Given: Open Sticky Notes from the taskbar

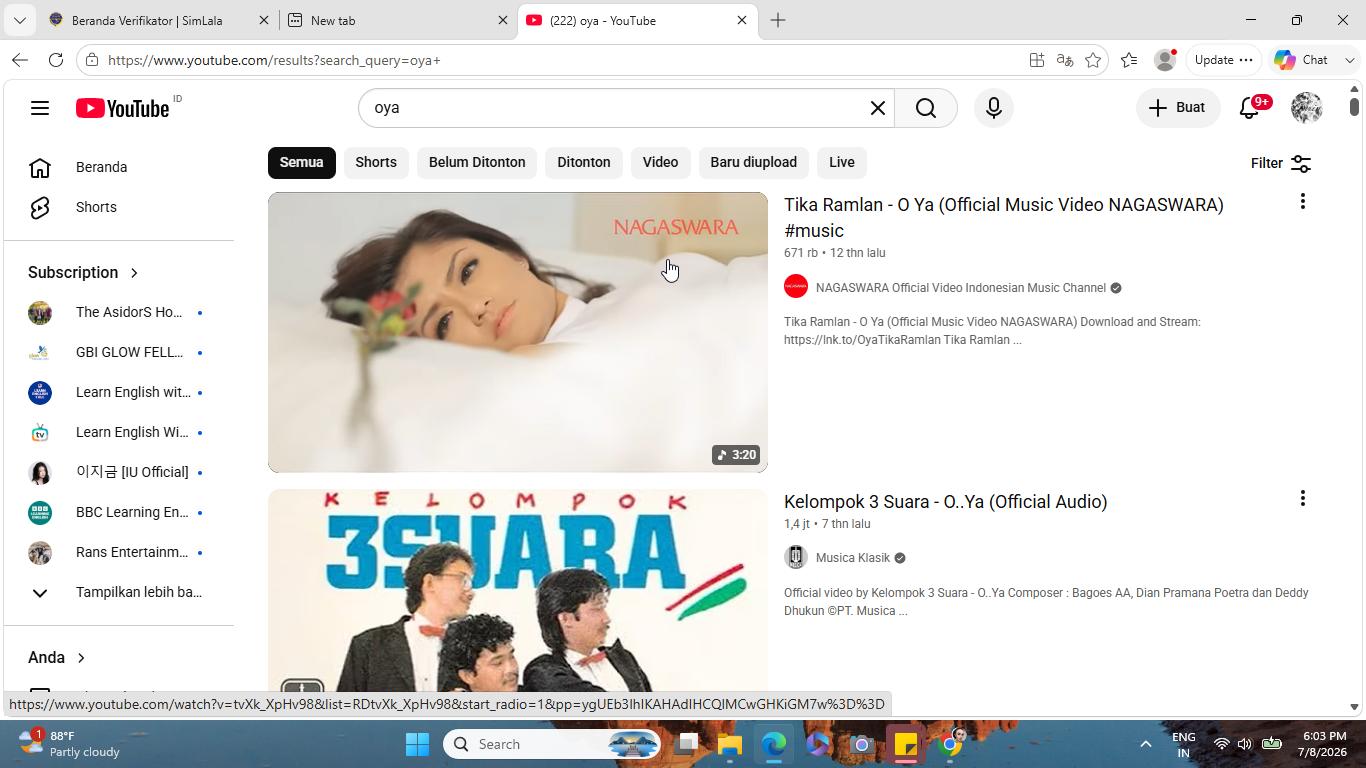Looking at the screenshot, I should coord(906,744).
